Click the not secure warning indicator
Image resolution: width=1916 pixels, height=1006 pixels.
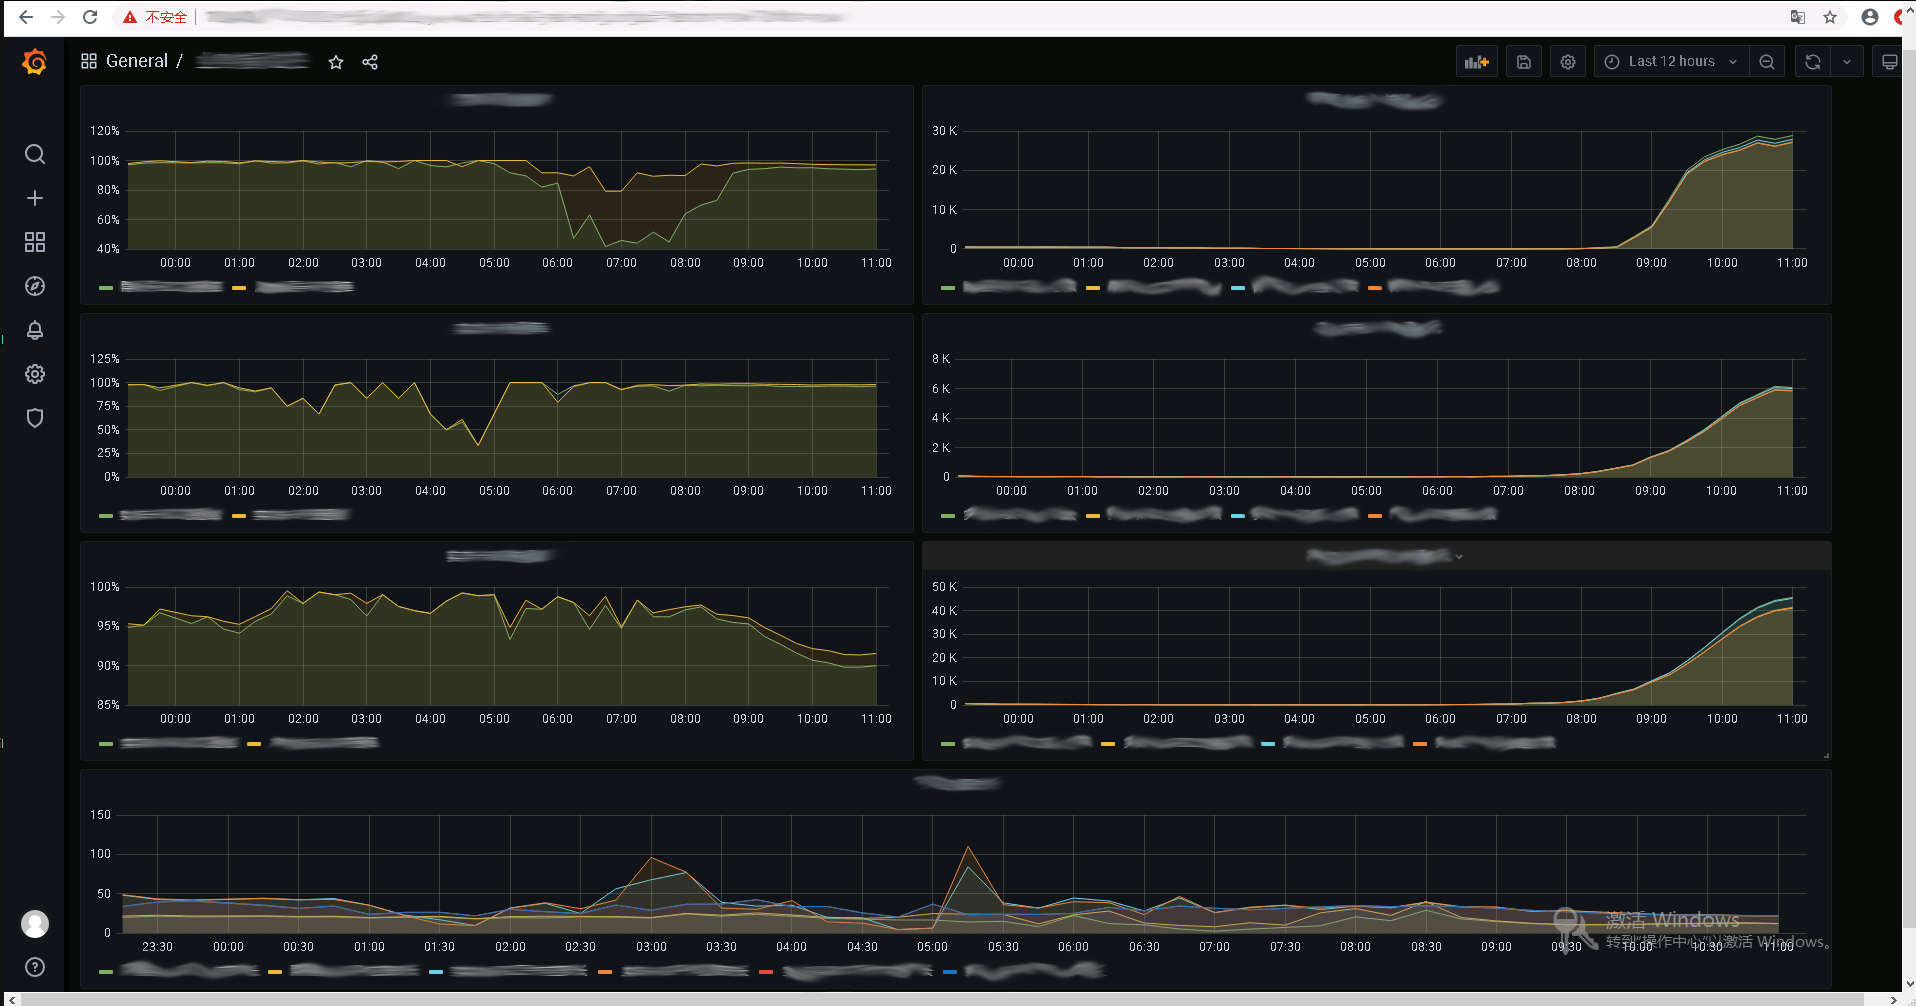click(155, 17)
